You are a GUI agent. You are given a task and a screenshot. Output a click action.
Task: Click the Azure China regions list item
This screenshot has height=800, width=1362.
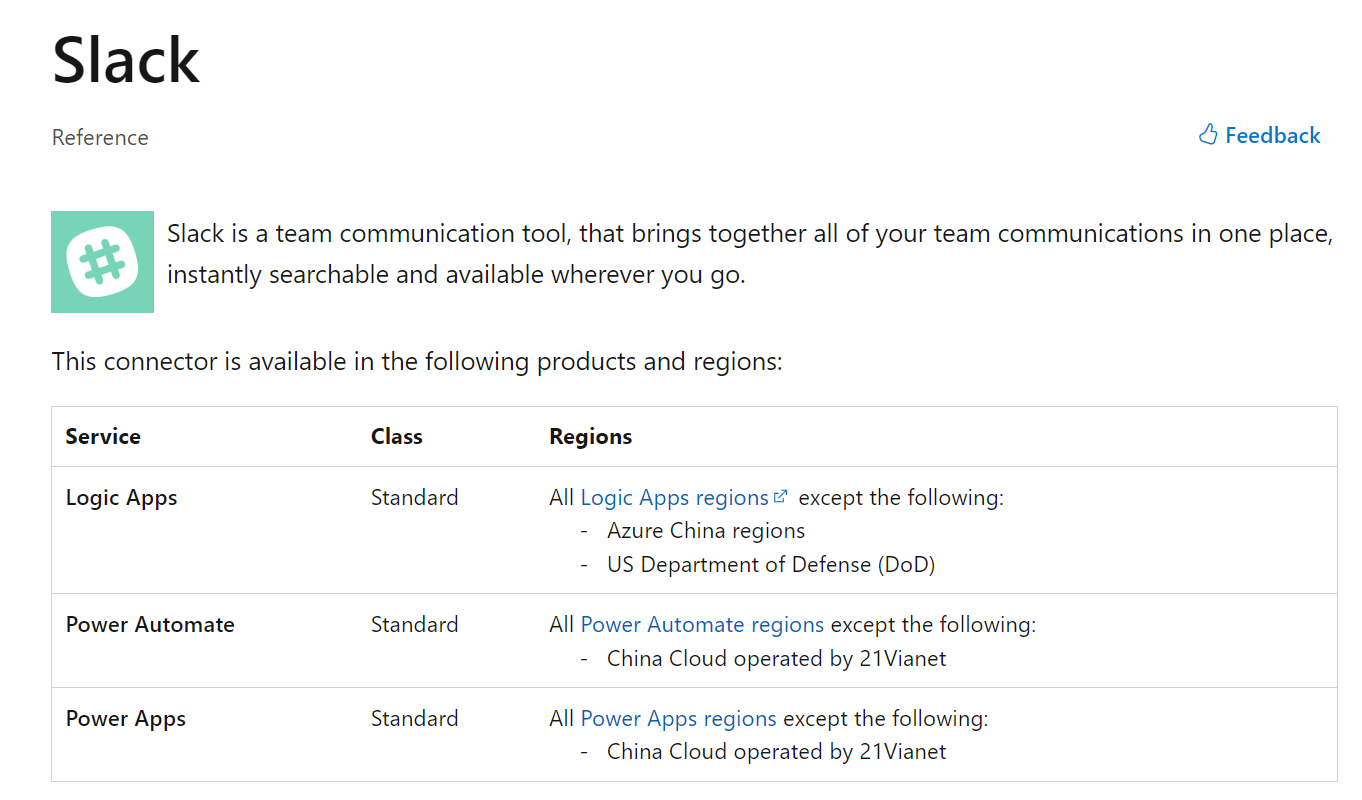[705, 530]
